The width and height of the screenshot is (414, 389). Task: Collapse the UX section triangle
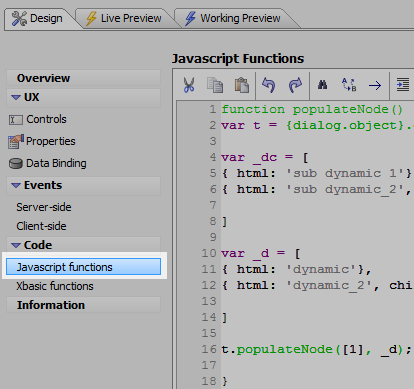16,97
